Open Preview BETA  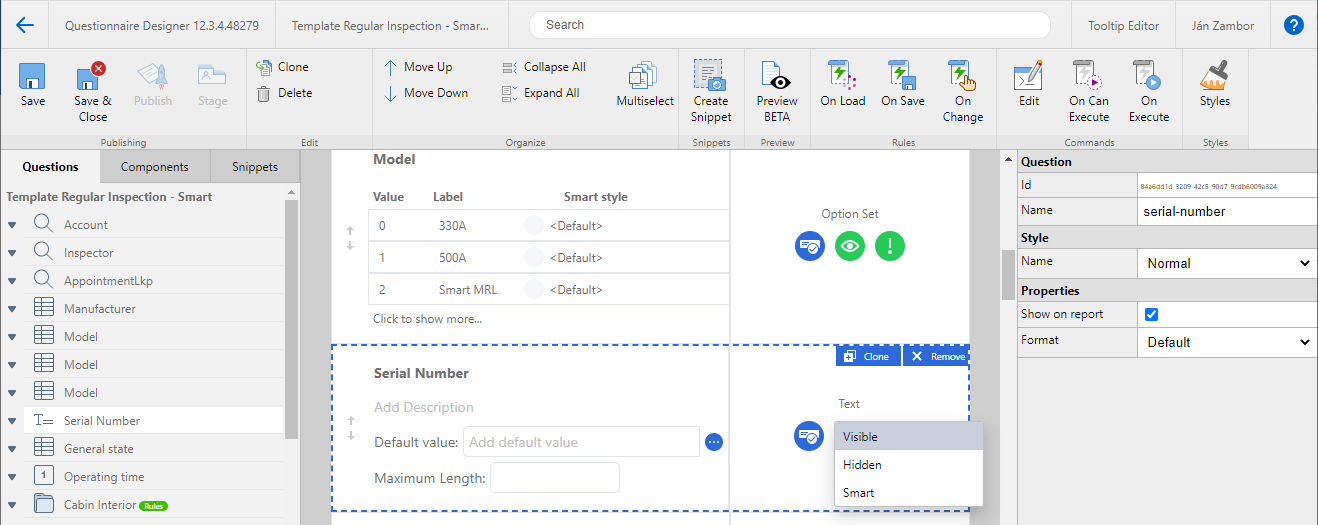point(776,76)
